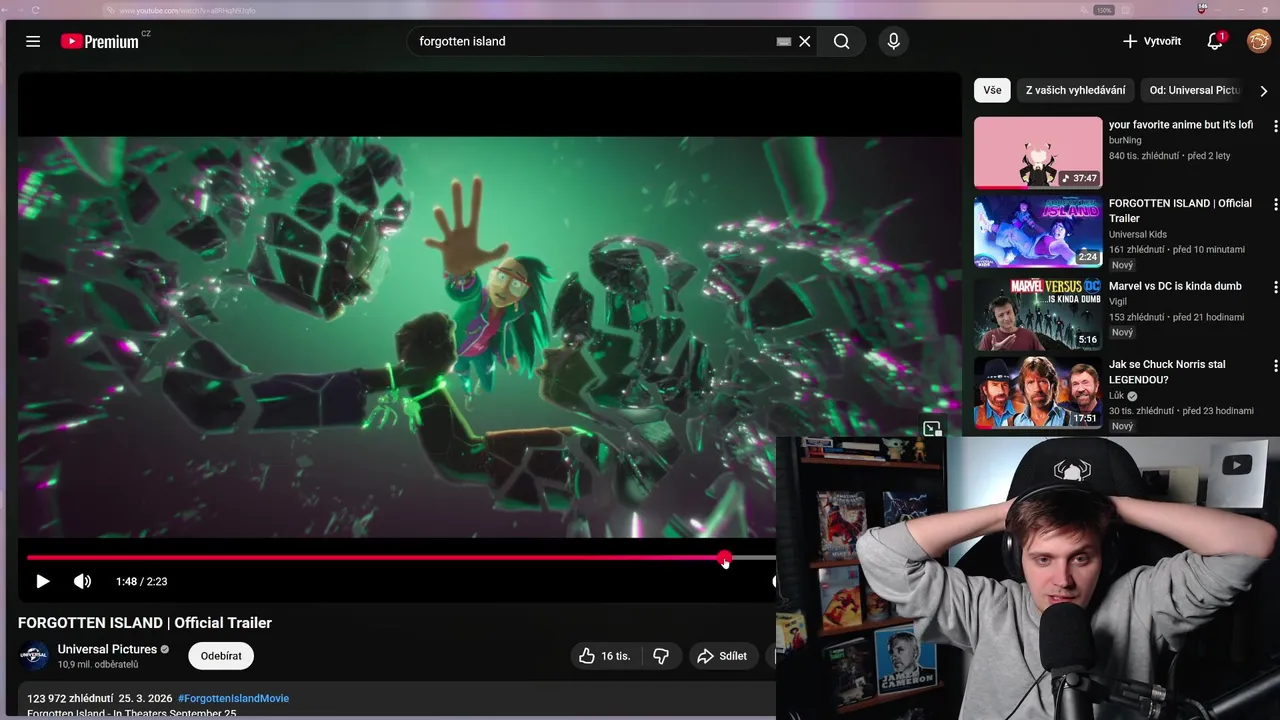Click the '10,9 mil. odběratelů' subscriber count
The image size is (1280, 720).
98,665
